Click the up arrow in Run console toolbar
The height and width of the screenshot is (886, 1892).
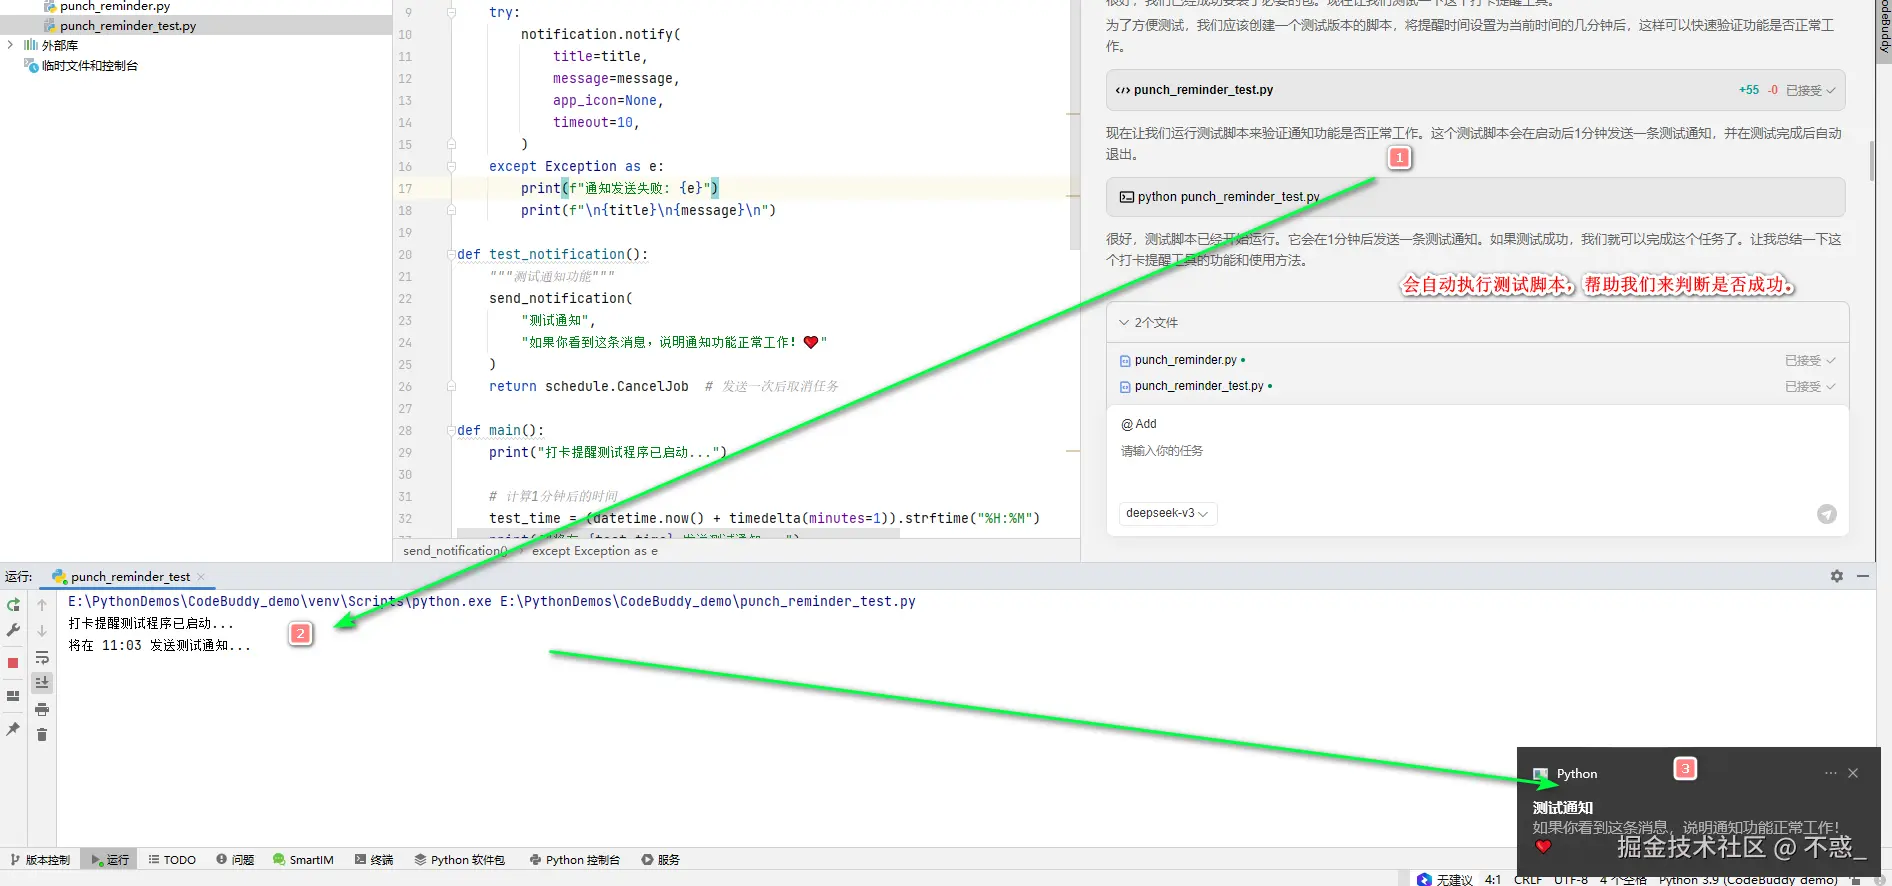42,605
